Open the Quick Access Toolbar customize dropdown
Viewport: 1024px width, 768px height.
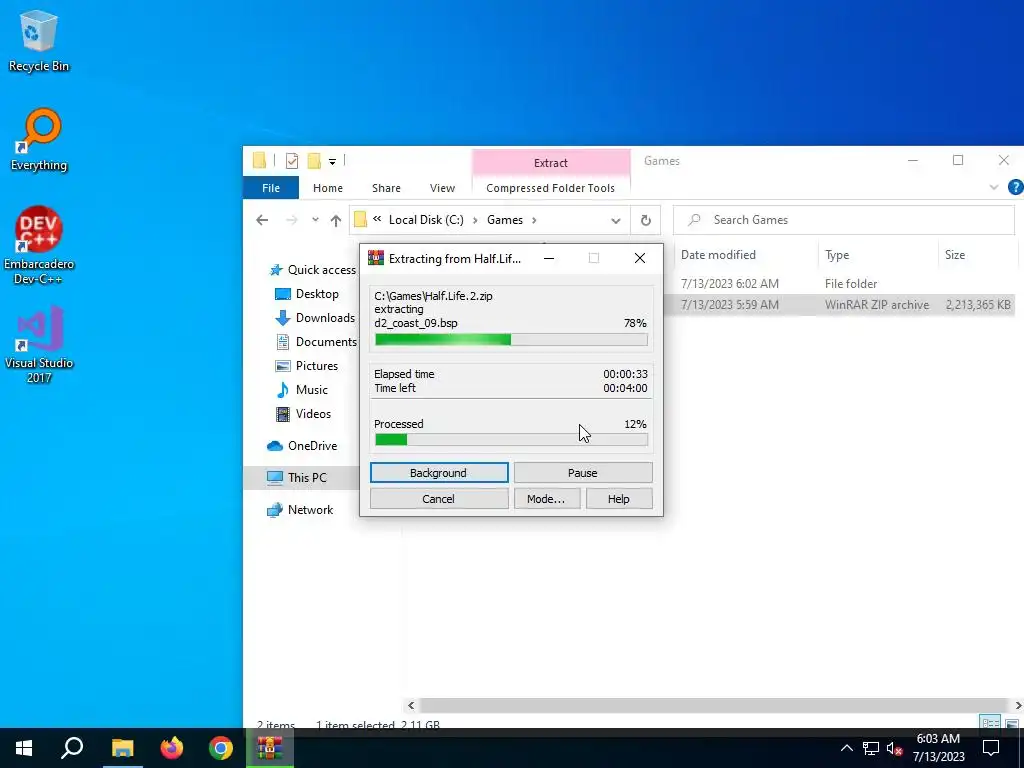click(332, 161)
